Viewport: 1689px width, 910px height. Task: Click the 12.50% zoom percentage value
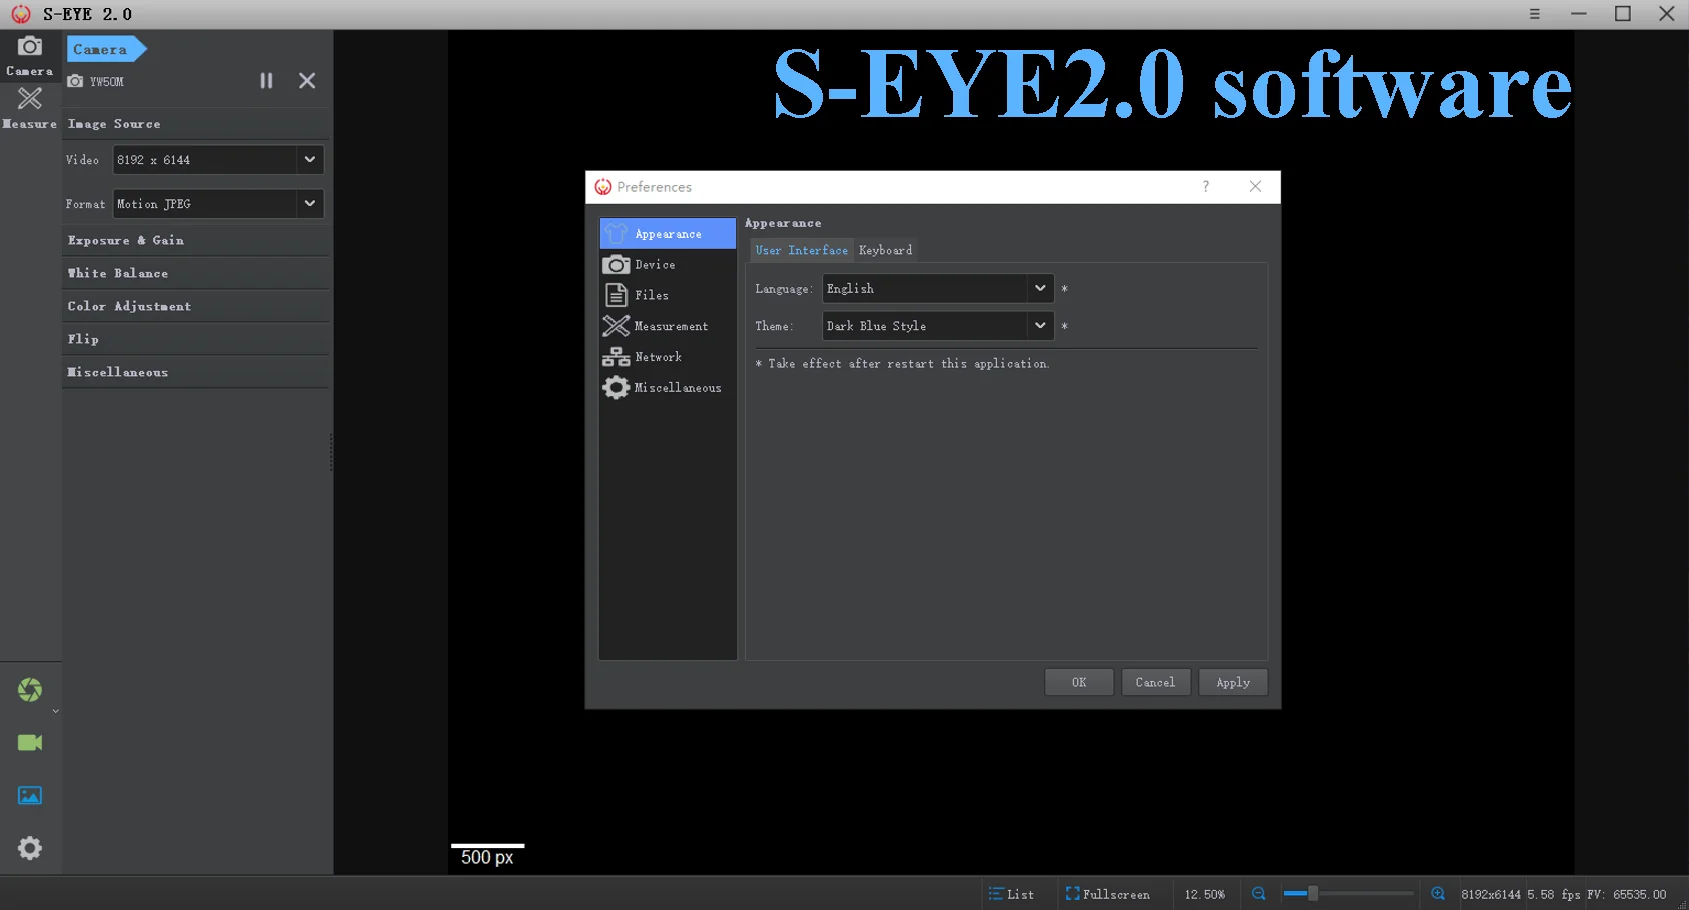pos(1204,894)
